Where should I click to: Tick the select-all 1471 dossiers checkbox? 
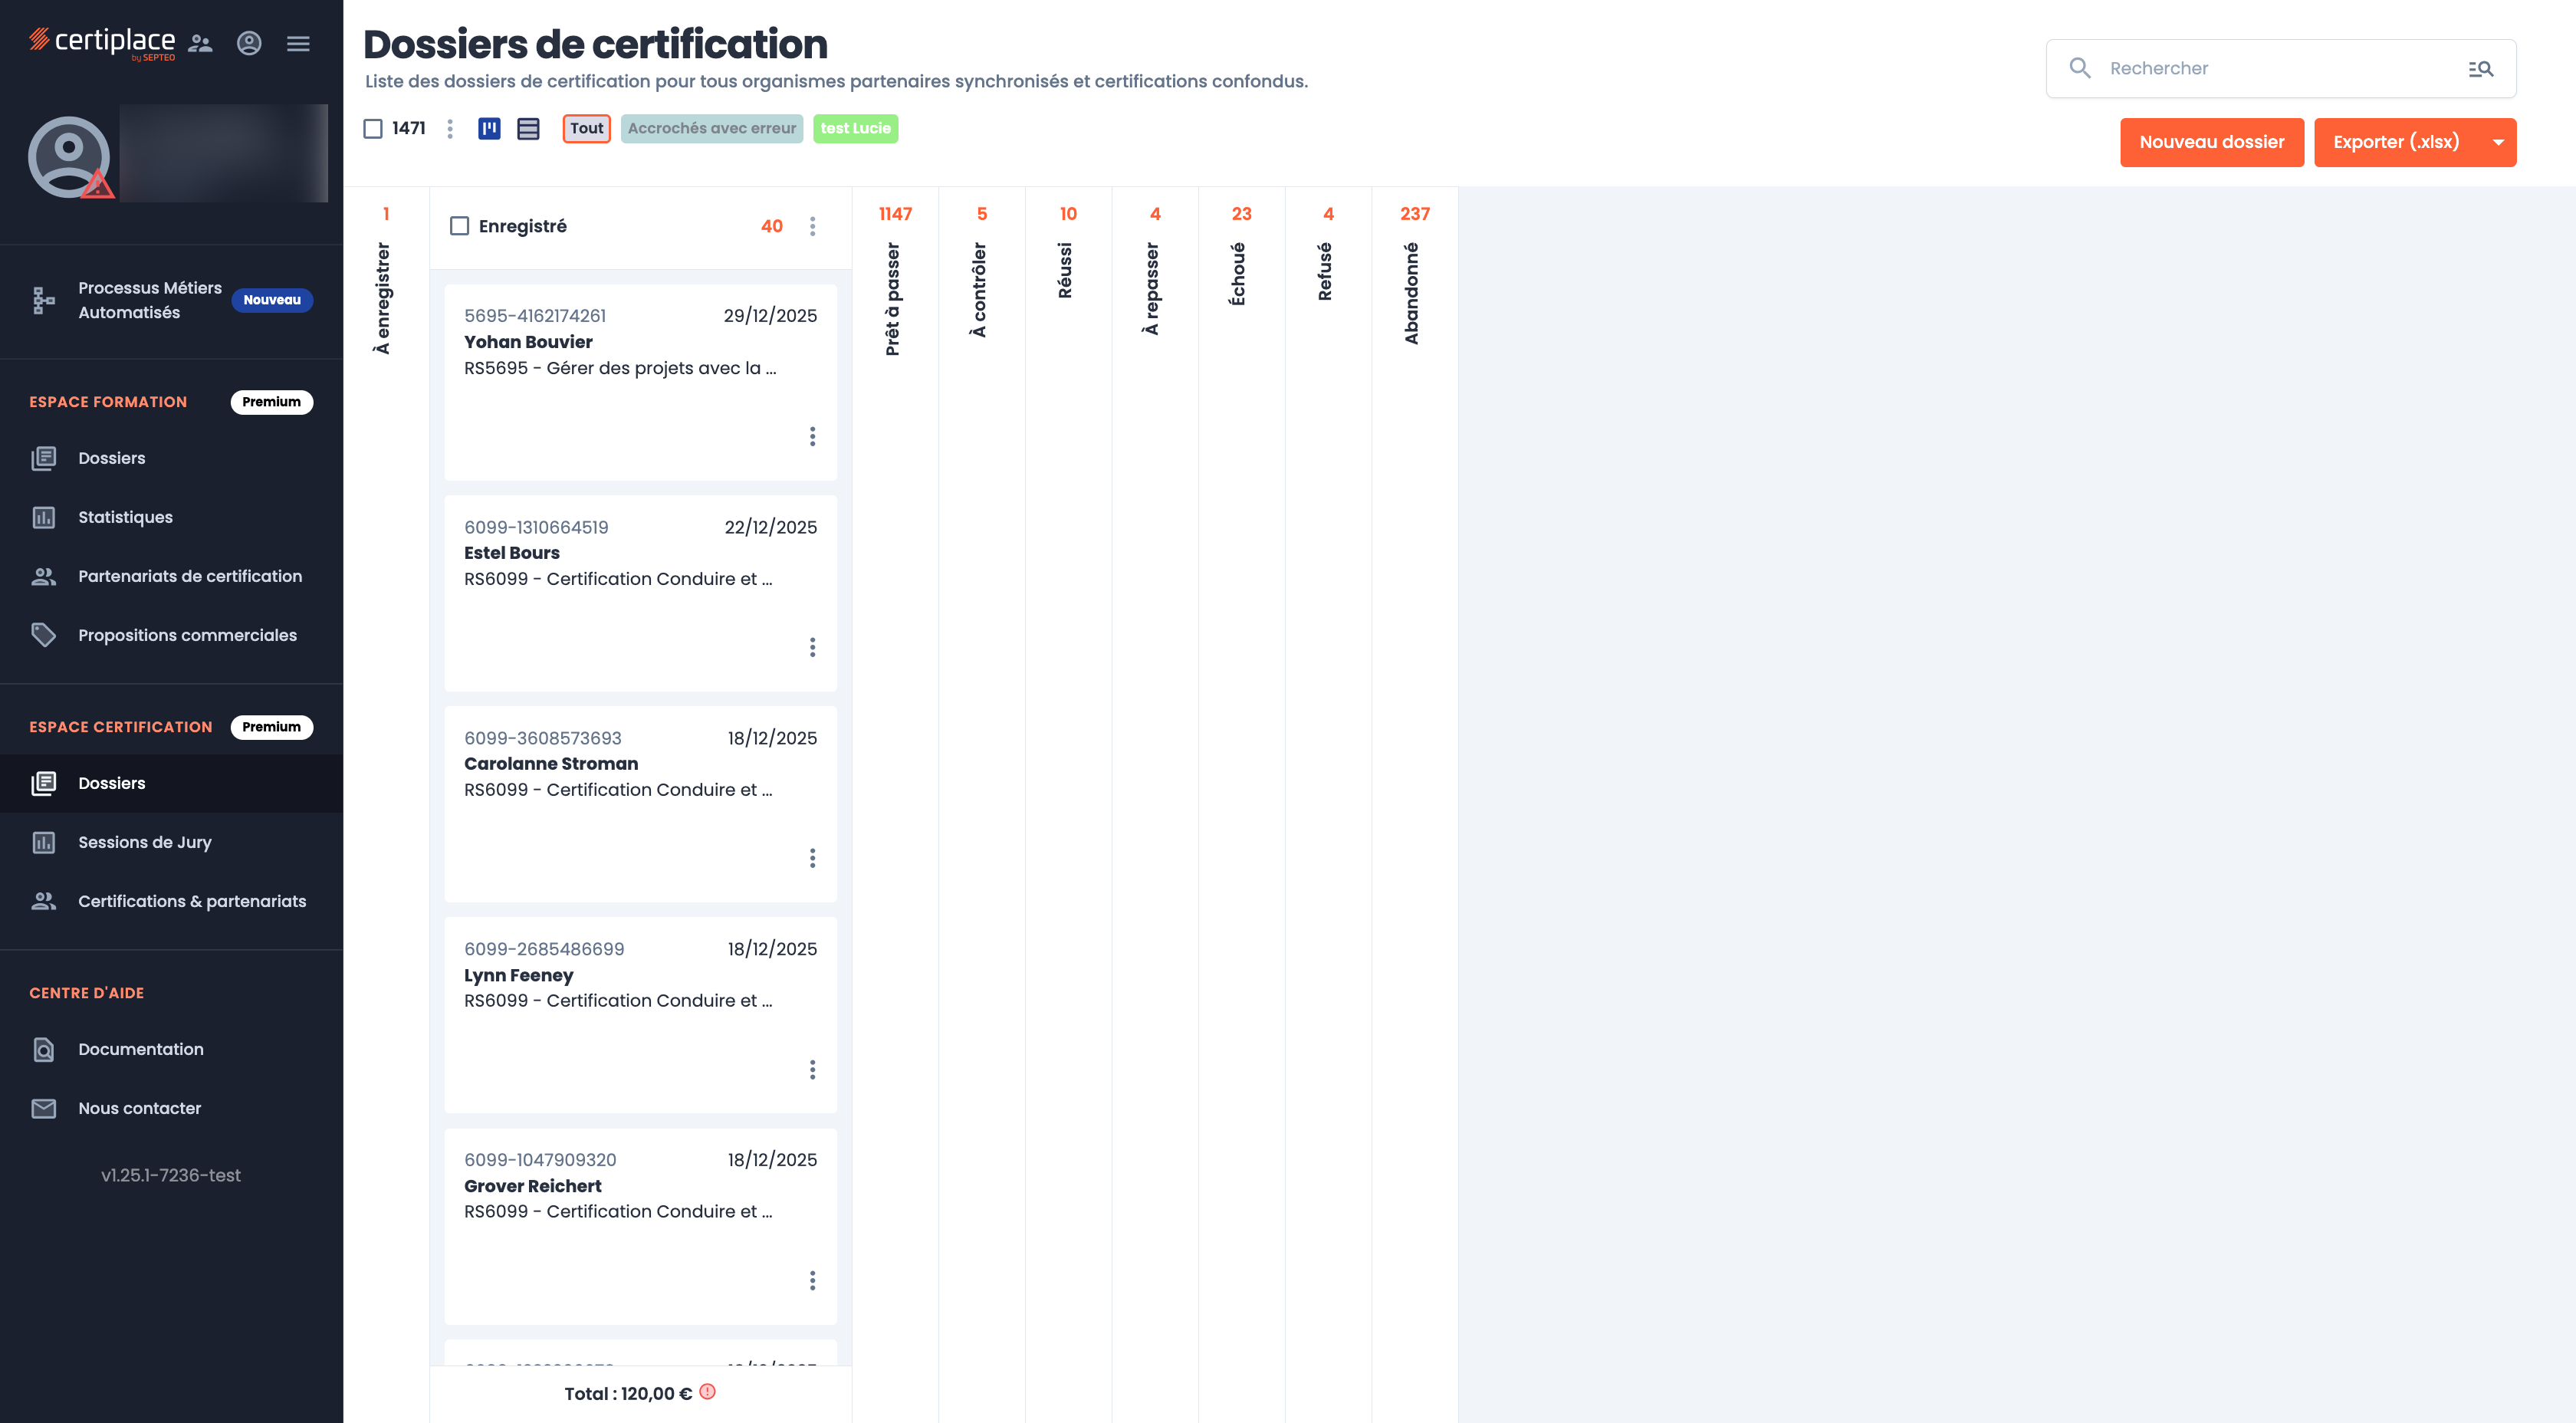click(x=373, y=128)
